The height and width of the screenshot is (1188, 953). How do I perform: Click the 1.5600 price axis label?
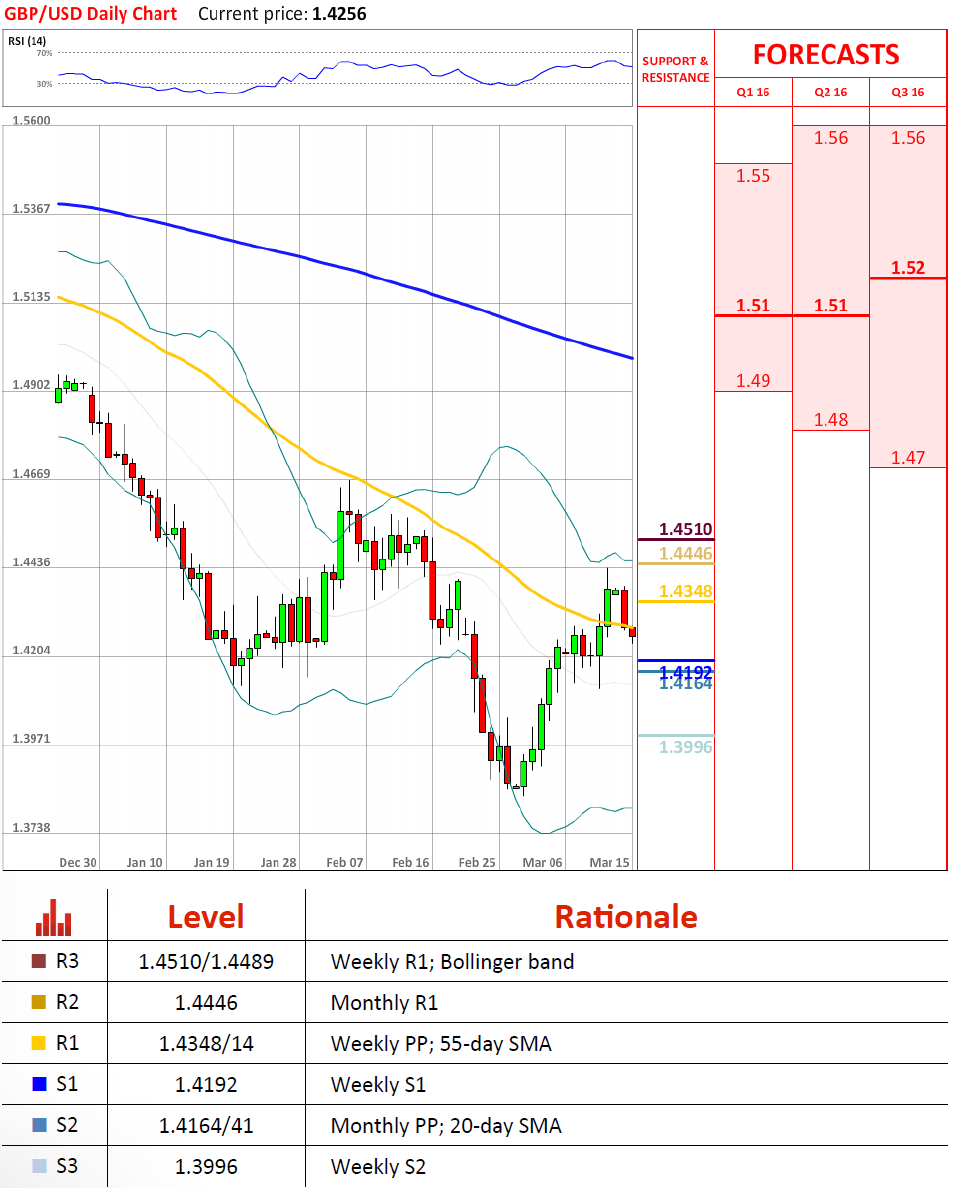[x=31, y=120]
